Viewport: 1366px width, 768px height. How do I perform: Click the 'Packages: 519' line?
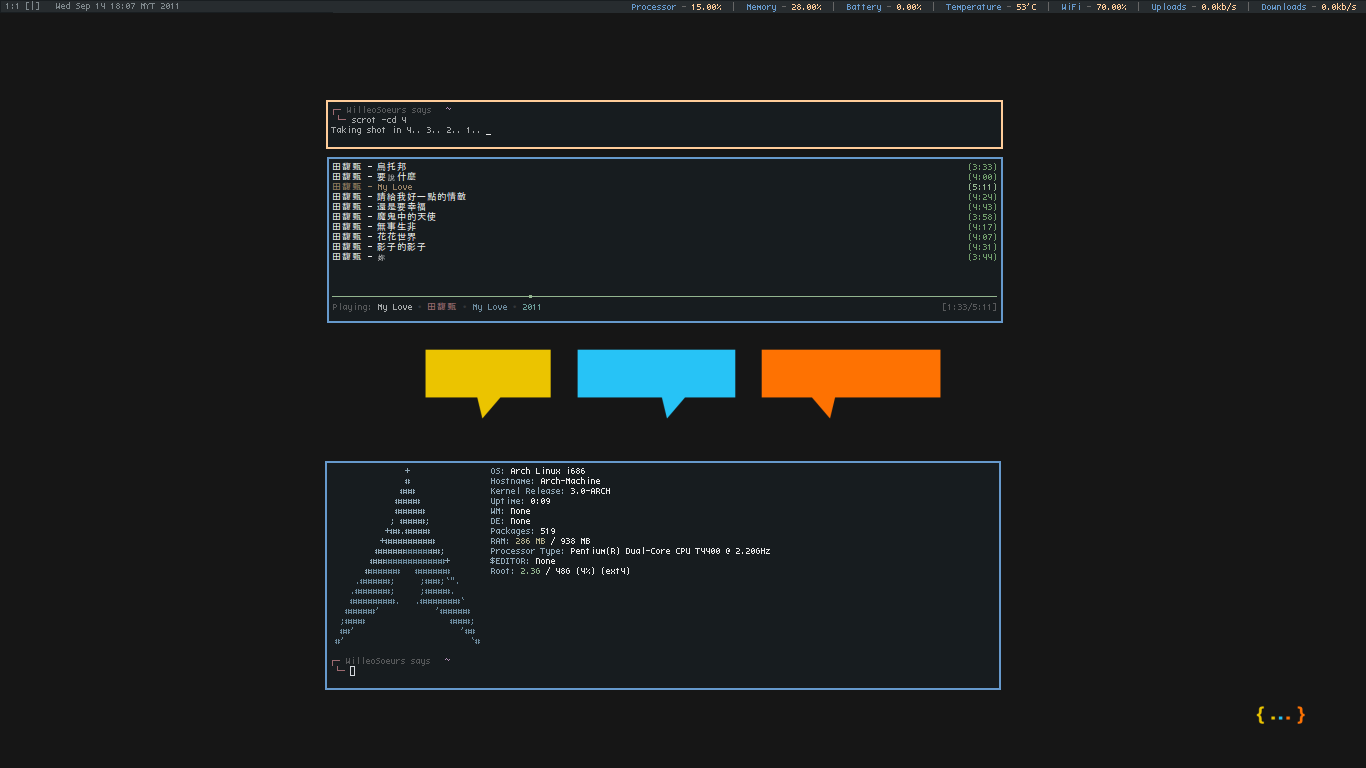[x=523, y=531]
